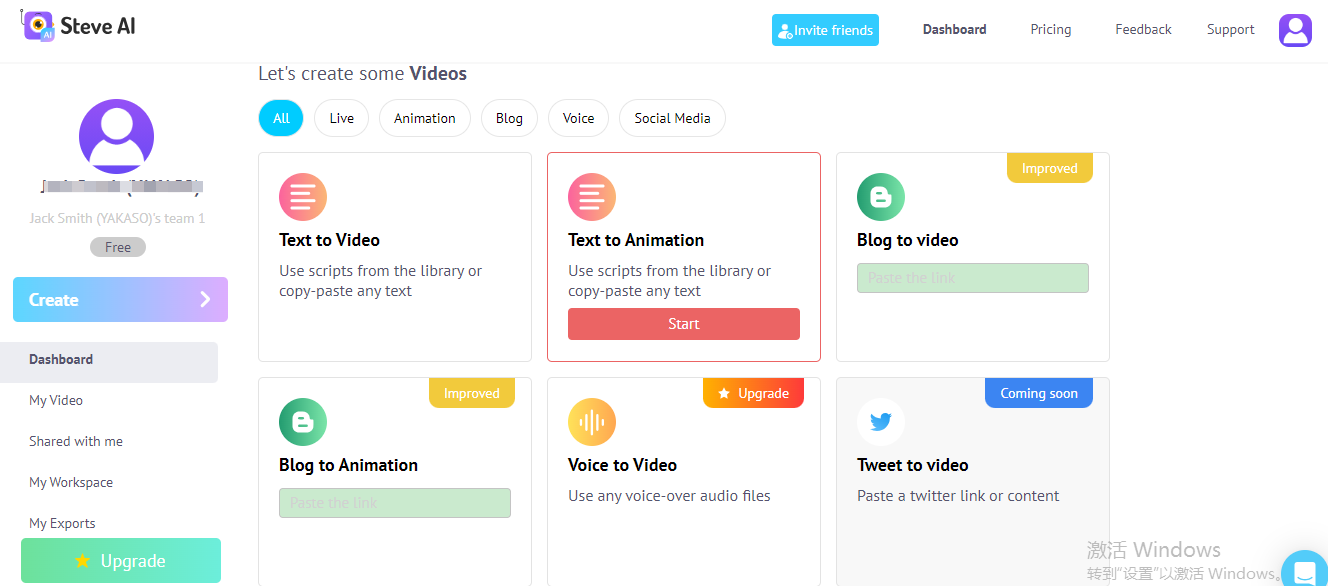Expand the Create menu
This screenshot has height=586, width=1328.
(120, 299)
